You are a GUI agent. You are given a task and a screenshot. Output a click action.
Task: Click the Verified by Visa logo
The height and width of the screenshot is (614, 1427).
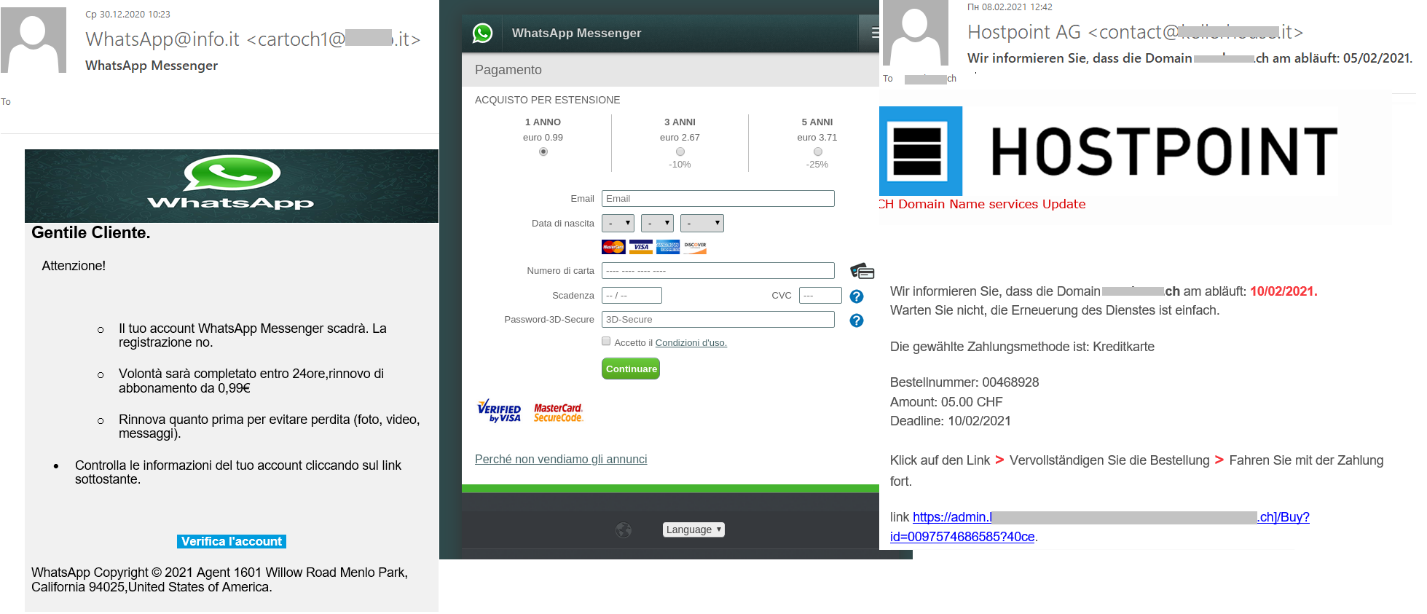tap(498, 411)
